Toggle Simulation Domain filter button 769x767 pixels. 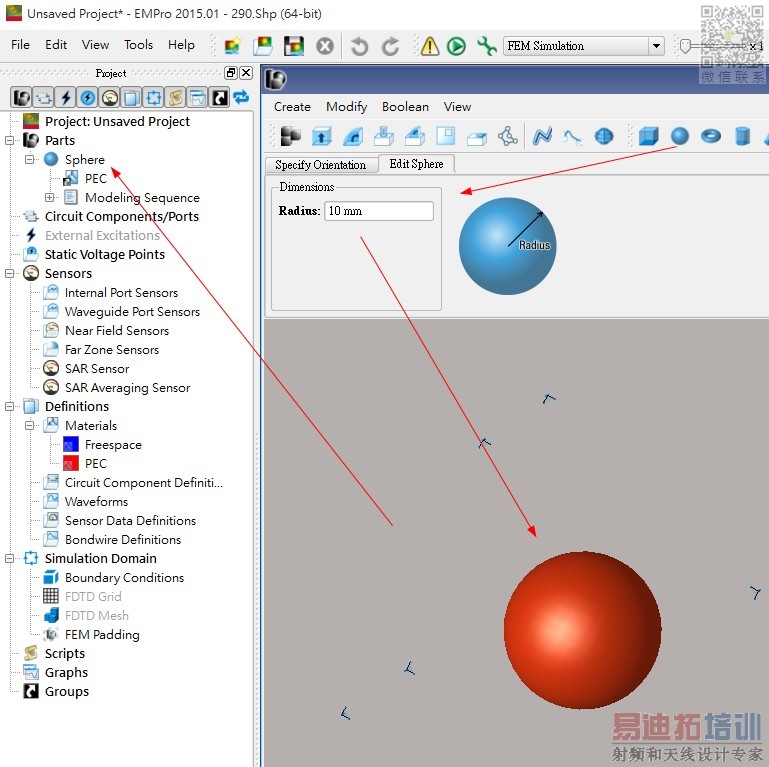point(154,98)
